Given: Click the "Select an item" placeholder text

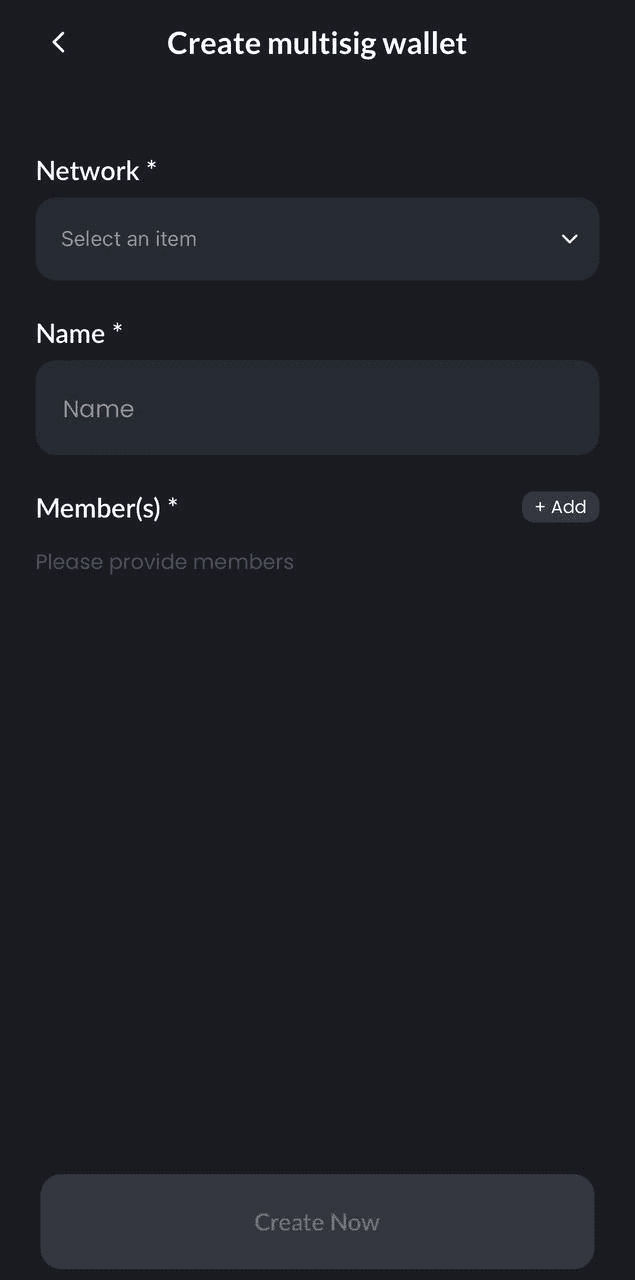Looking at the screenshot, I should point(129,239).
